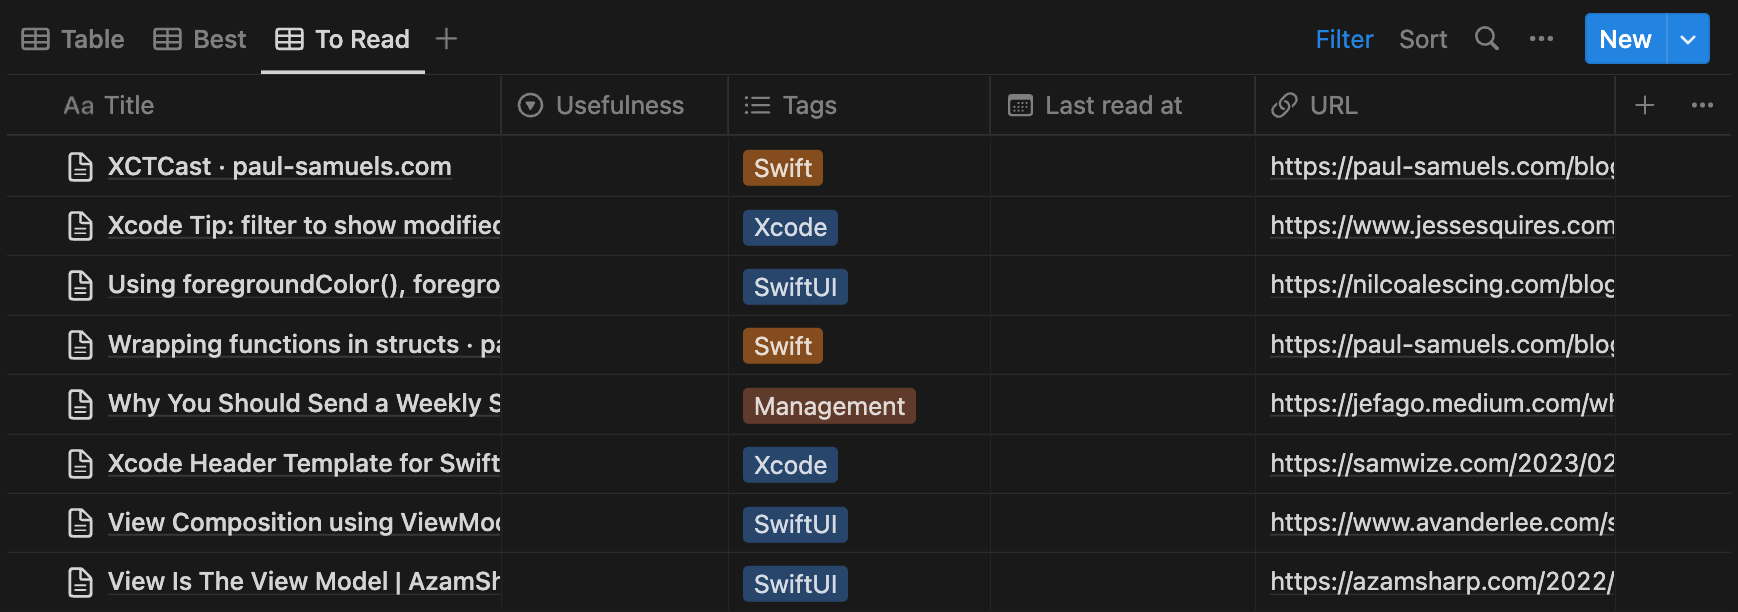Image resolution: width=1738 pixels, height=612 pixels.
Task: Click the search magnifier icon
Action: point(1487,39)
